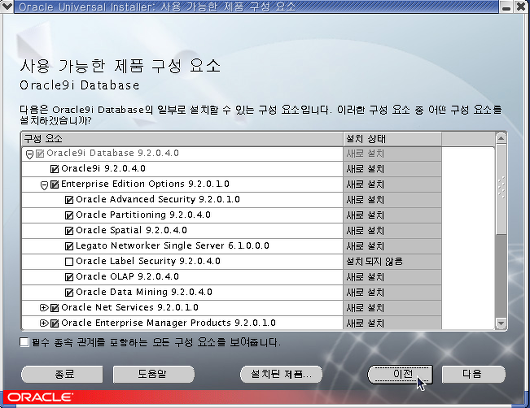Uncheck Oracle Net Services checkbox

pos(54,308)
